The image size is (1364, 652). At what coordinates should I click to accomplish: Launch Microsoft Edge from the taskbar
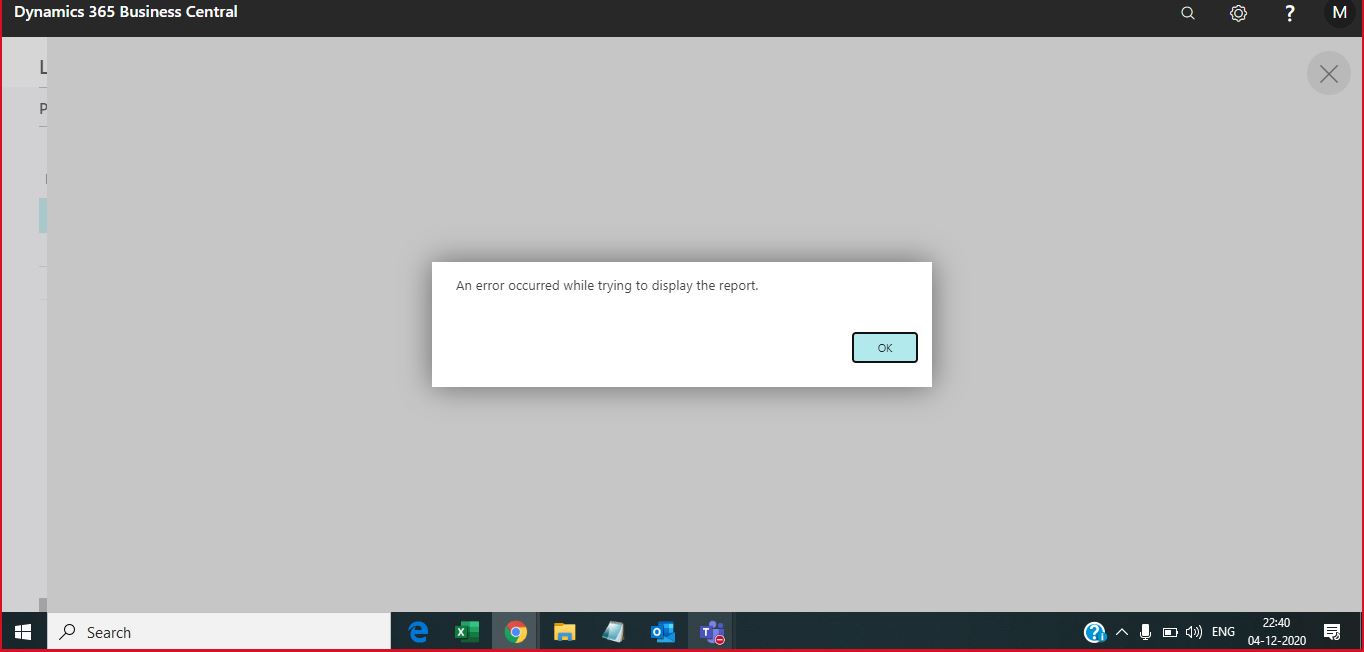(418, 631)
